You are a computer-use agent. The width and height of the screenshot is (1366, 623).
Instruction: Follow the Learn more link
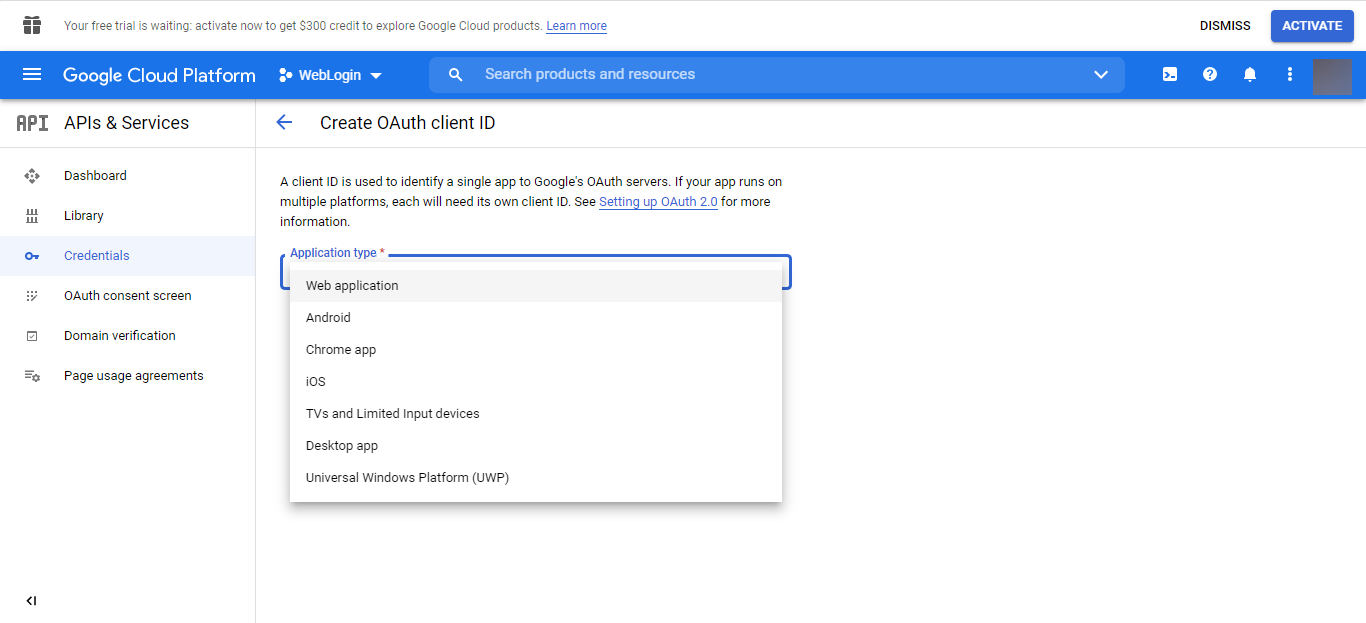click(576, 26)
